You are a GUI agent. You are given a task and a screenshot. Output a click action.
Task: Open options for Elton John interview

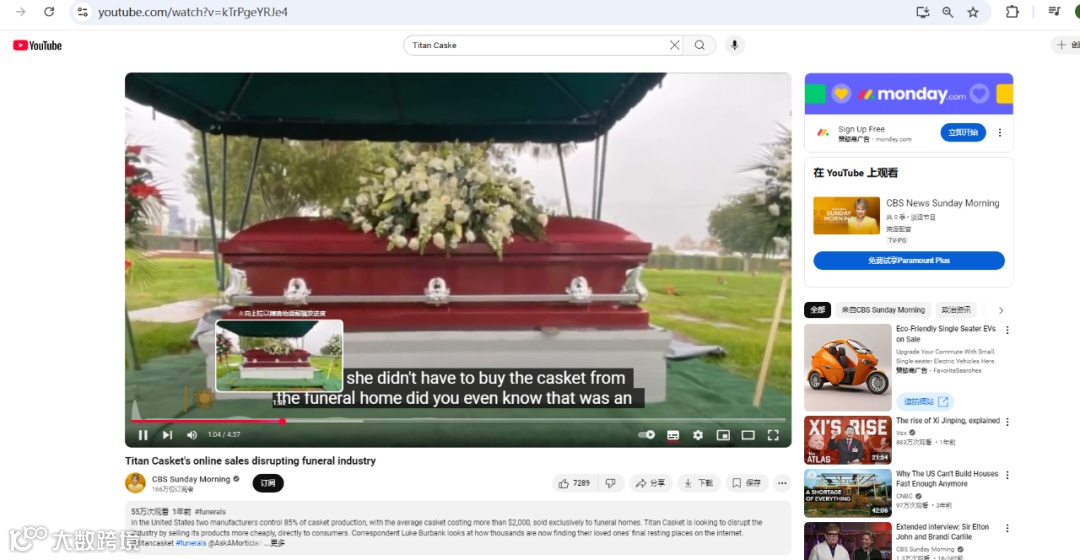tap(1007, 528)
